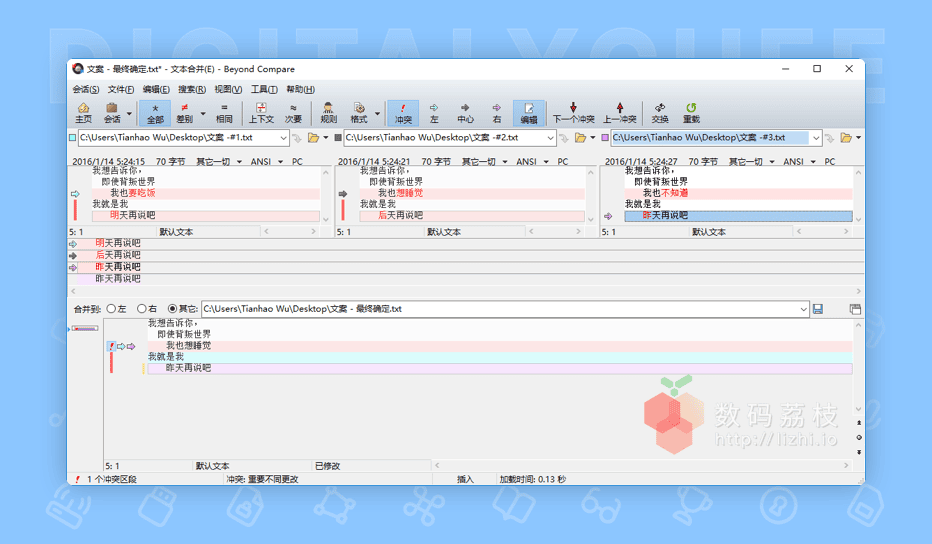Open the 主页 home icon

point(83,112)
